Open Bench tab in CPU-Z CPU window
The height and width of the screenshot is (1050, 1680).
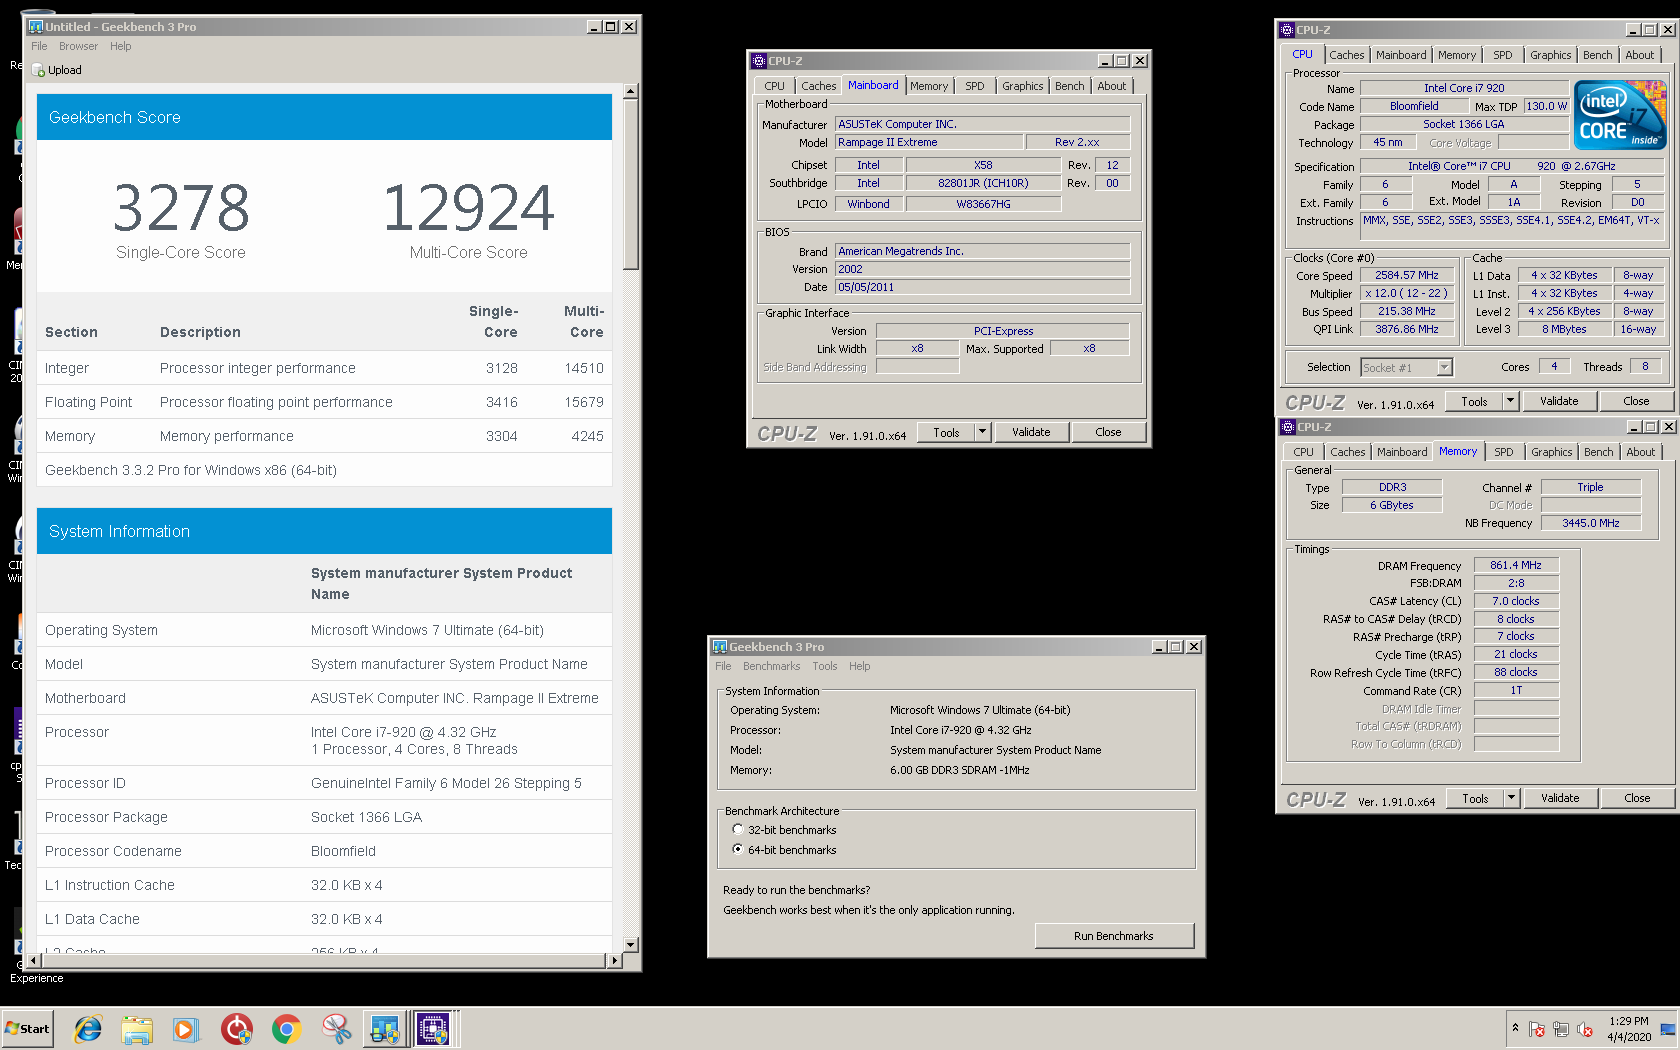(1597, 55)
